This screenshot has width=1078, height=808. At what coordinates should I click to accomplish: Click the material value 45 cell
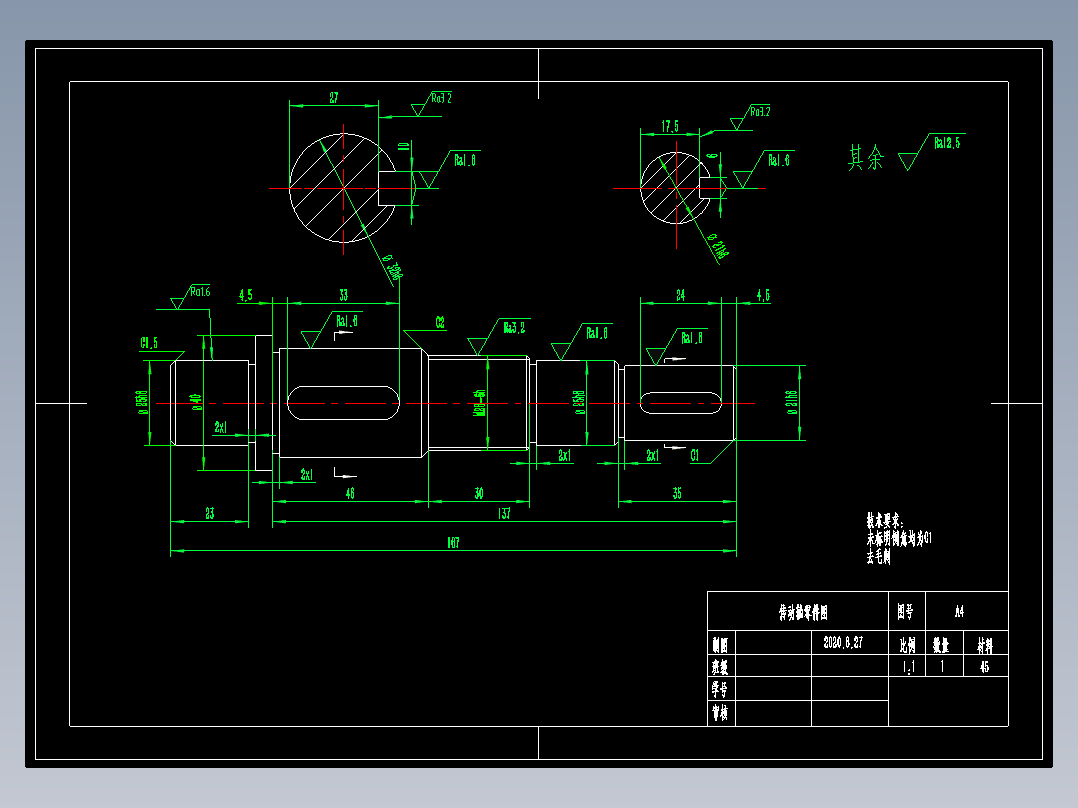point(984,666)
